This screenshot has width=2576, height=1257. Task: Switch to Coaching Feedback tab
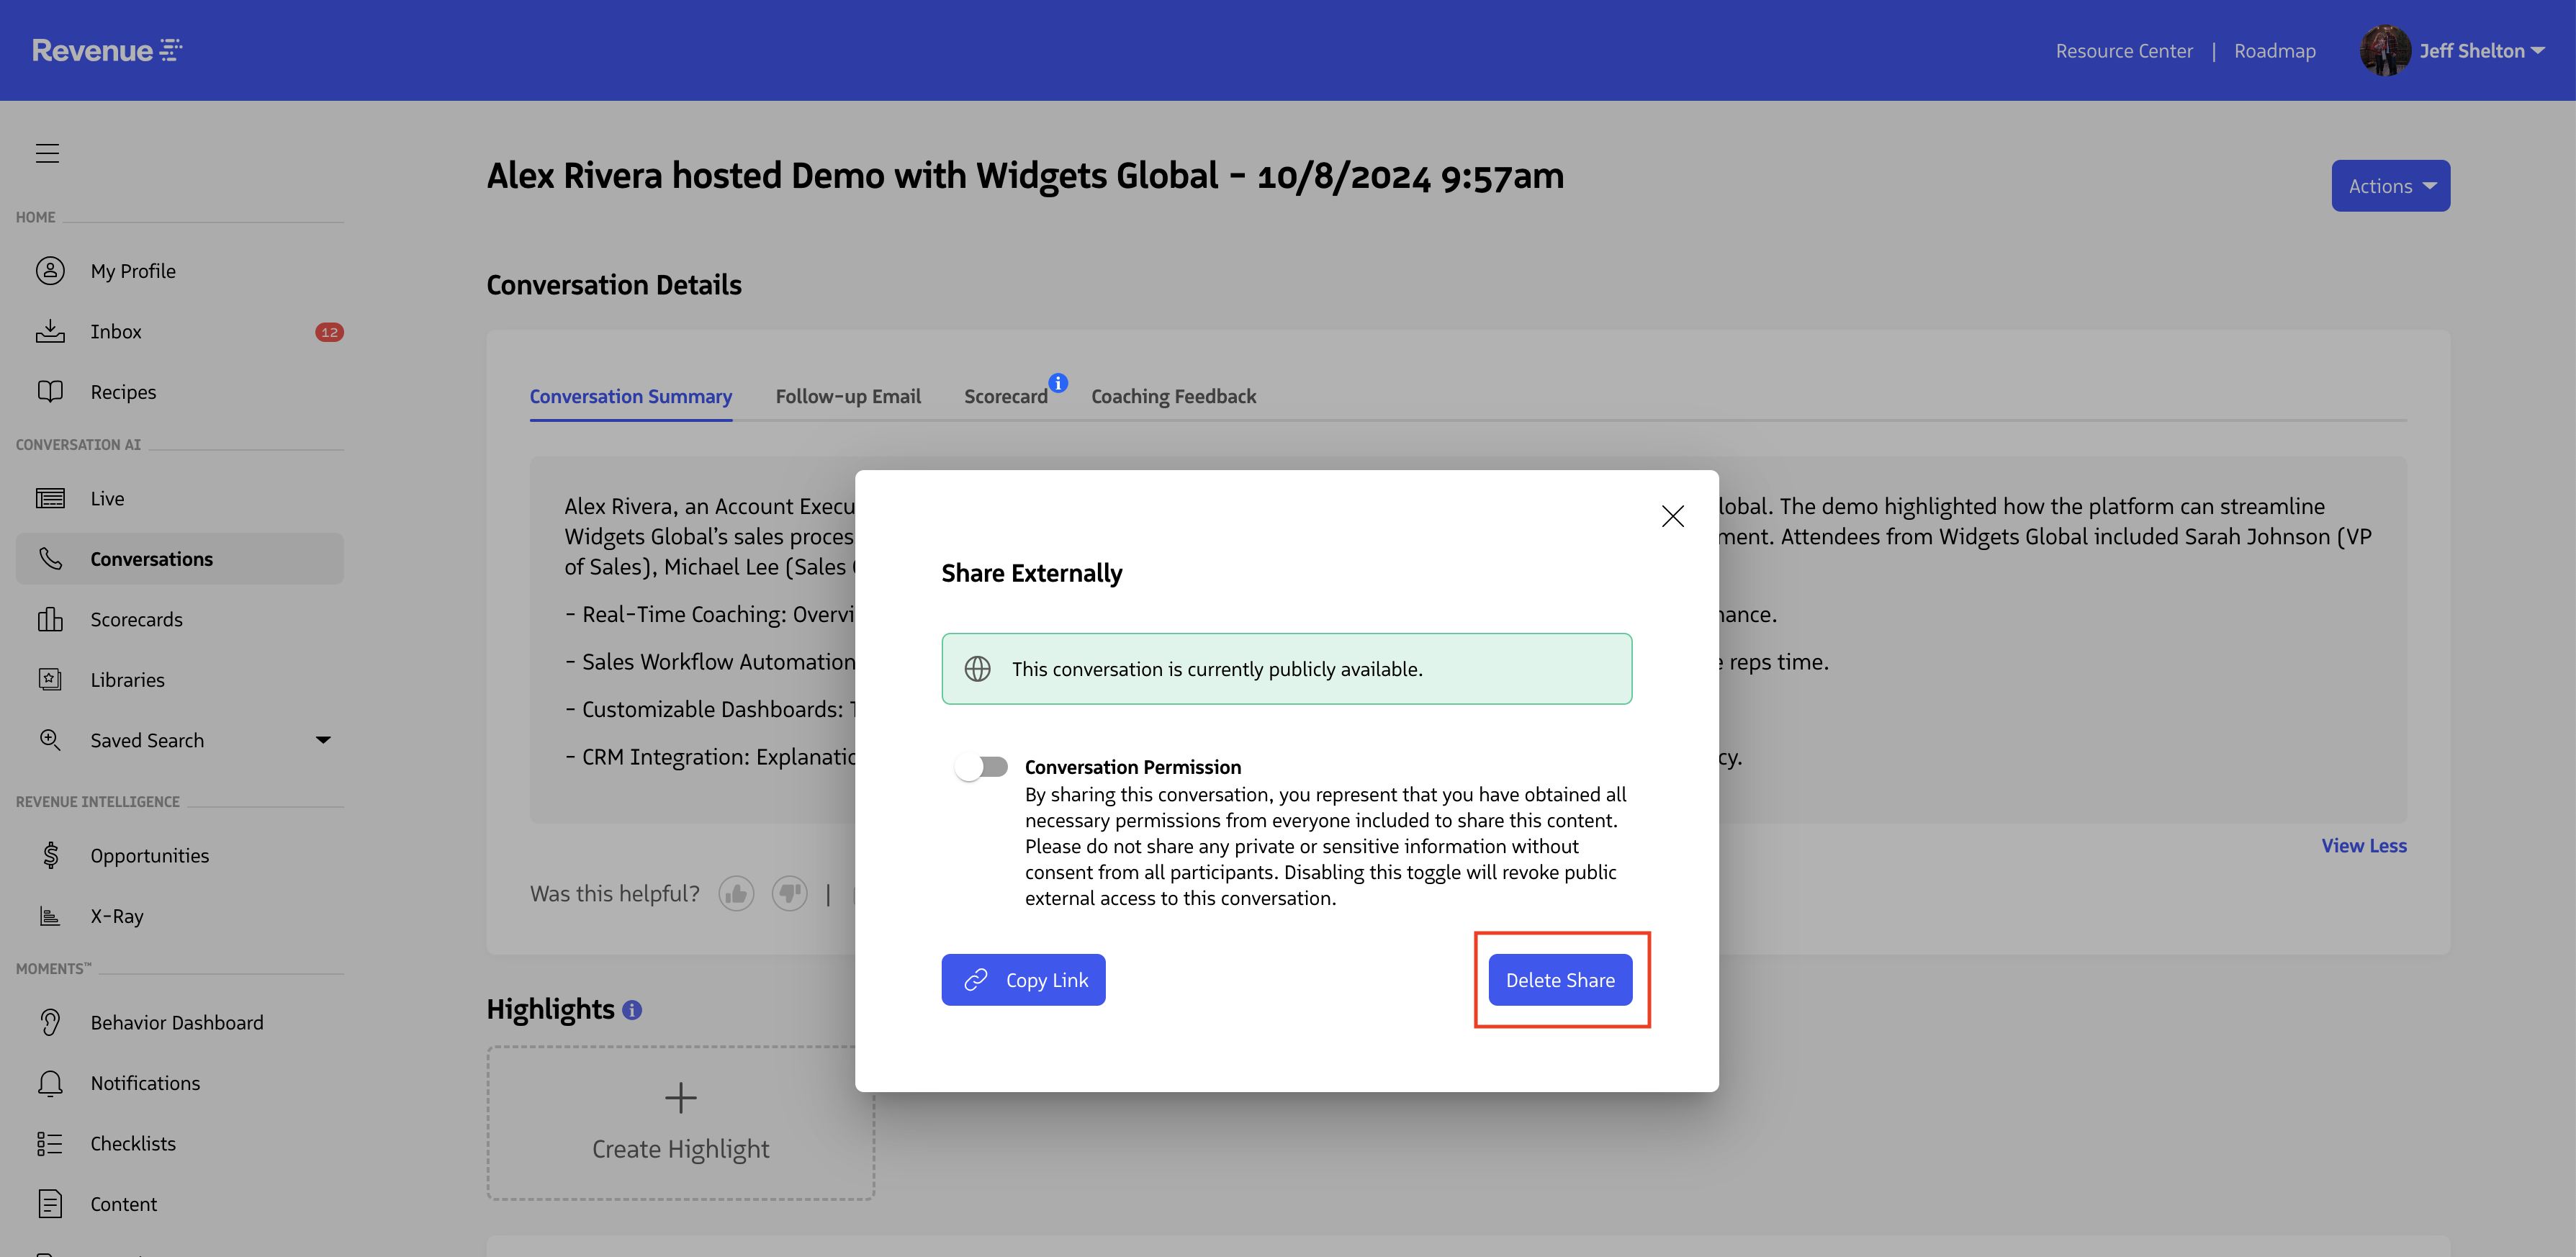tap(1173, 396)
